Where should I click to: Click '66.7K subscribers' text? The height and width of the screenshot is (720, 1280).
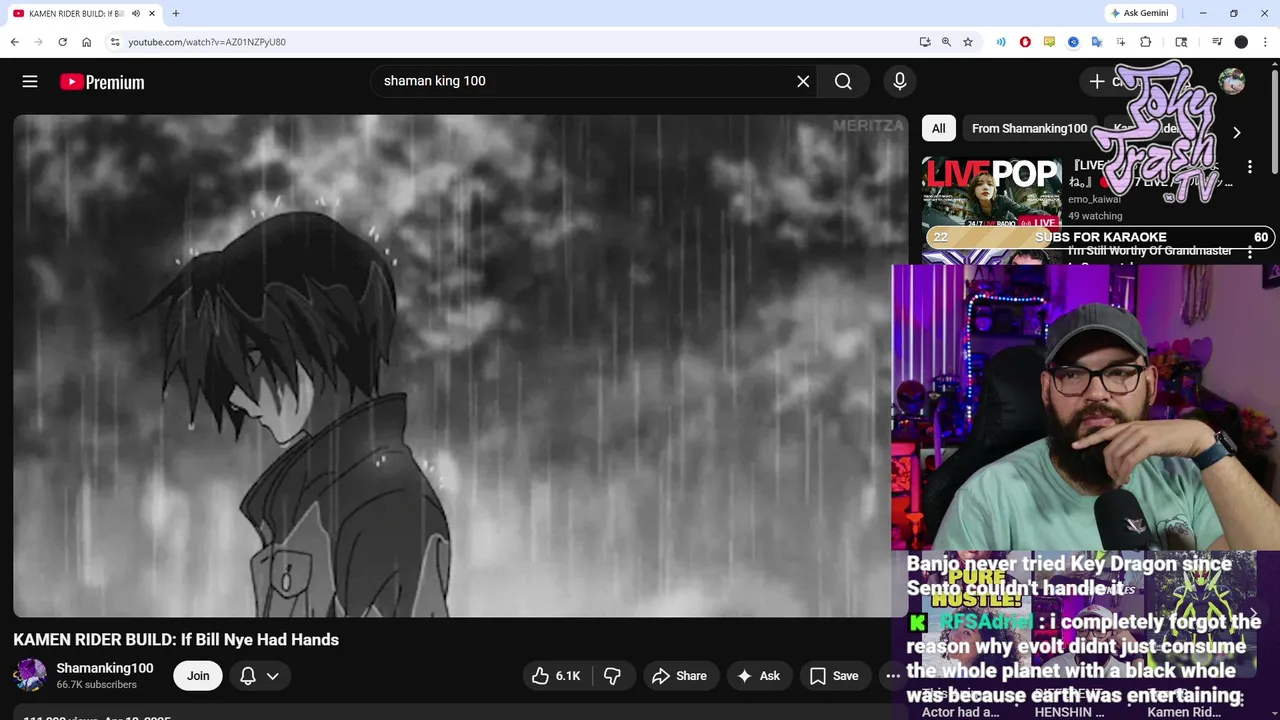click(96, 685)
